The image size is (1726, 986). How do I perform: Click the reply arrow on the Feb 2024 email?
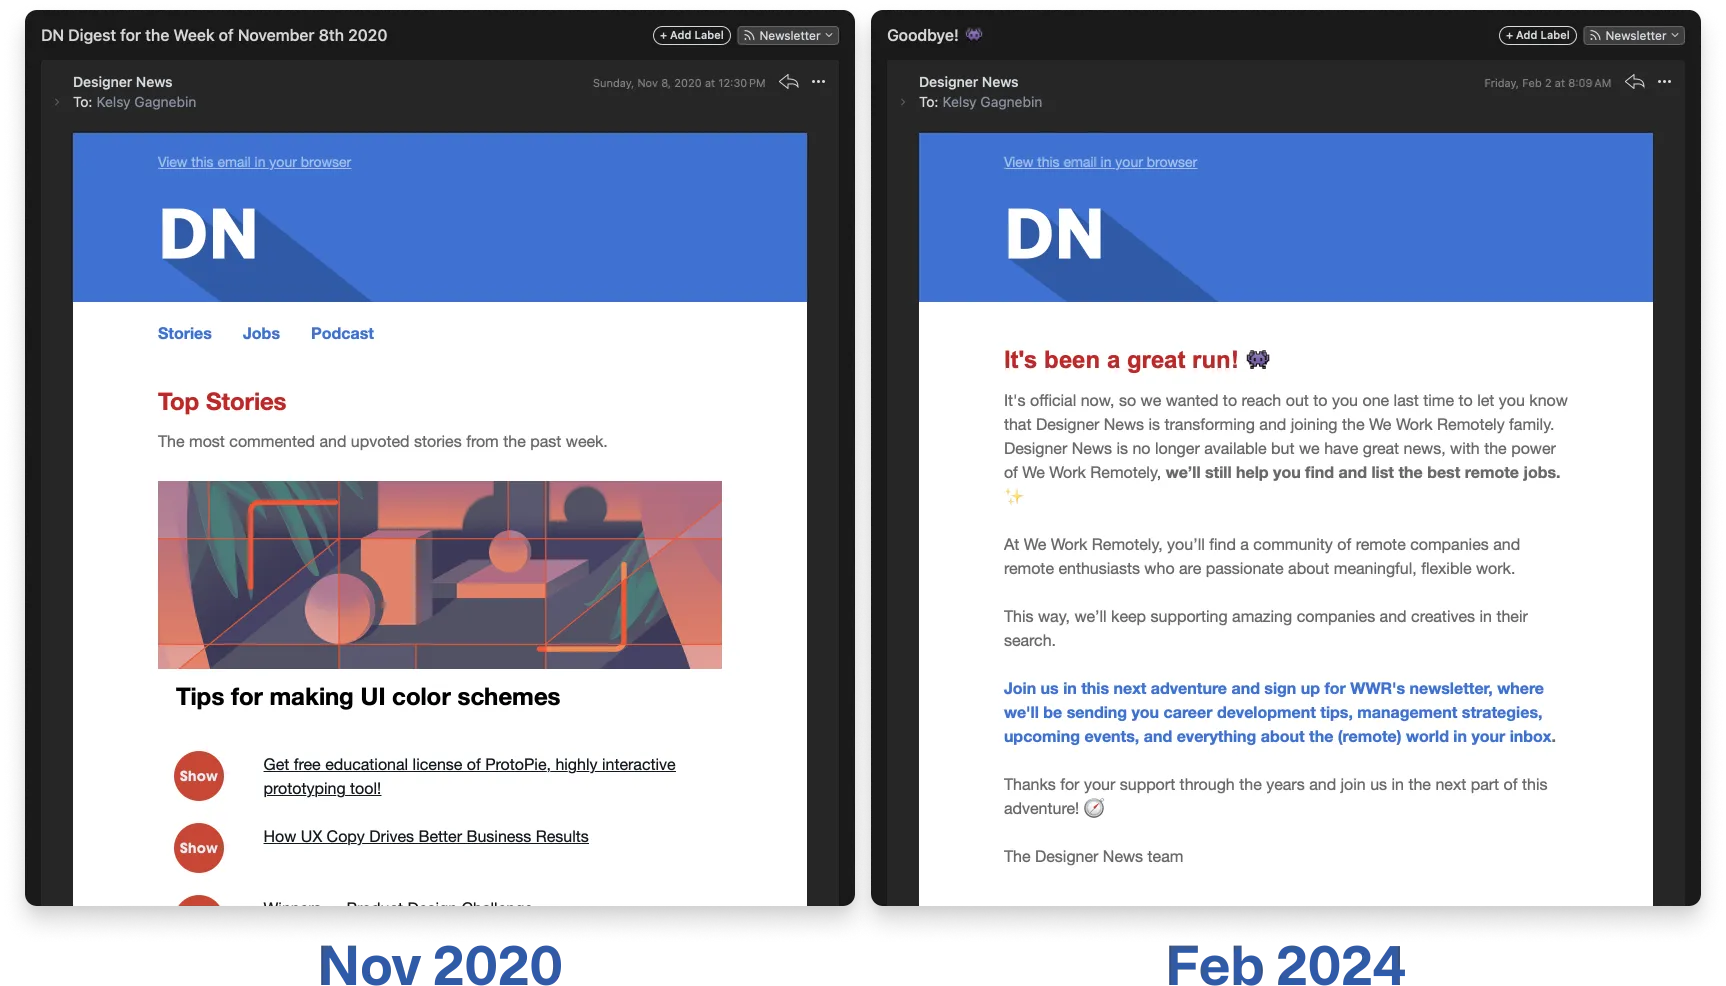click(1635, 83)
